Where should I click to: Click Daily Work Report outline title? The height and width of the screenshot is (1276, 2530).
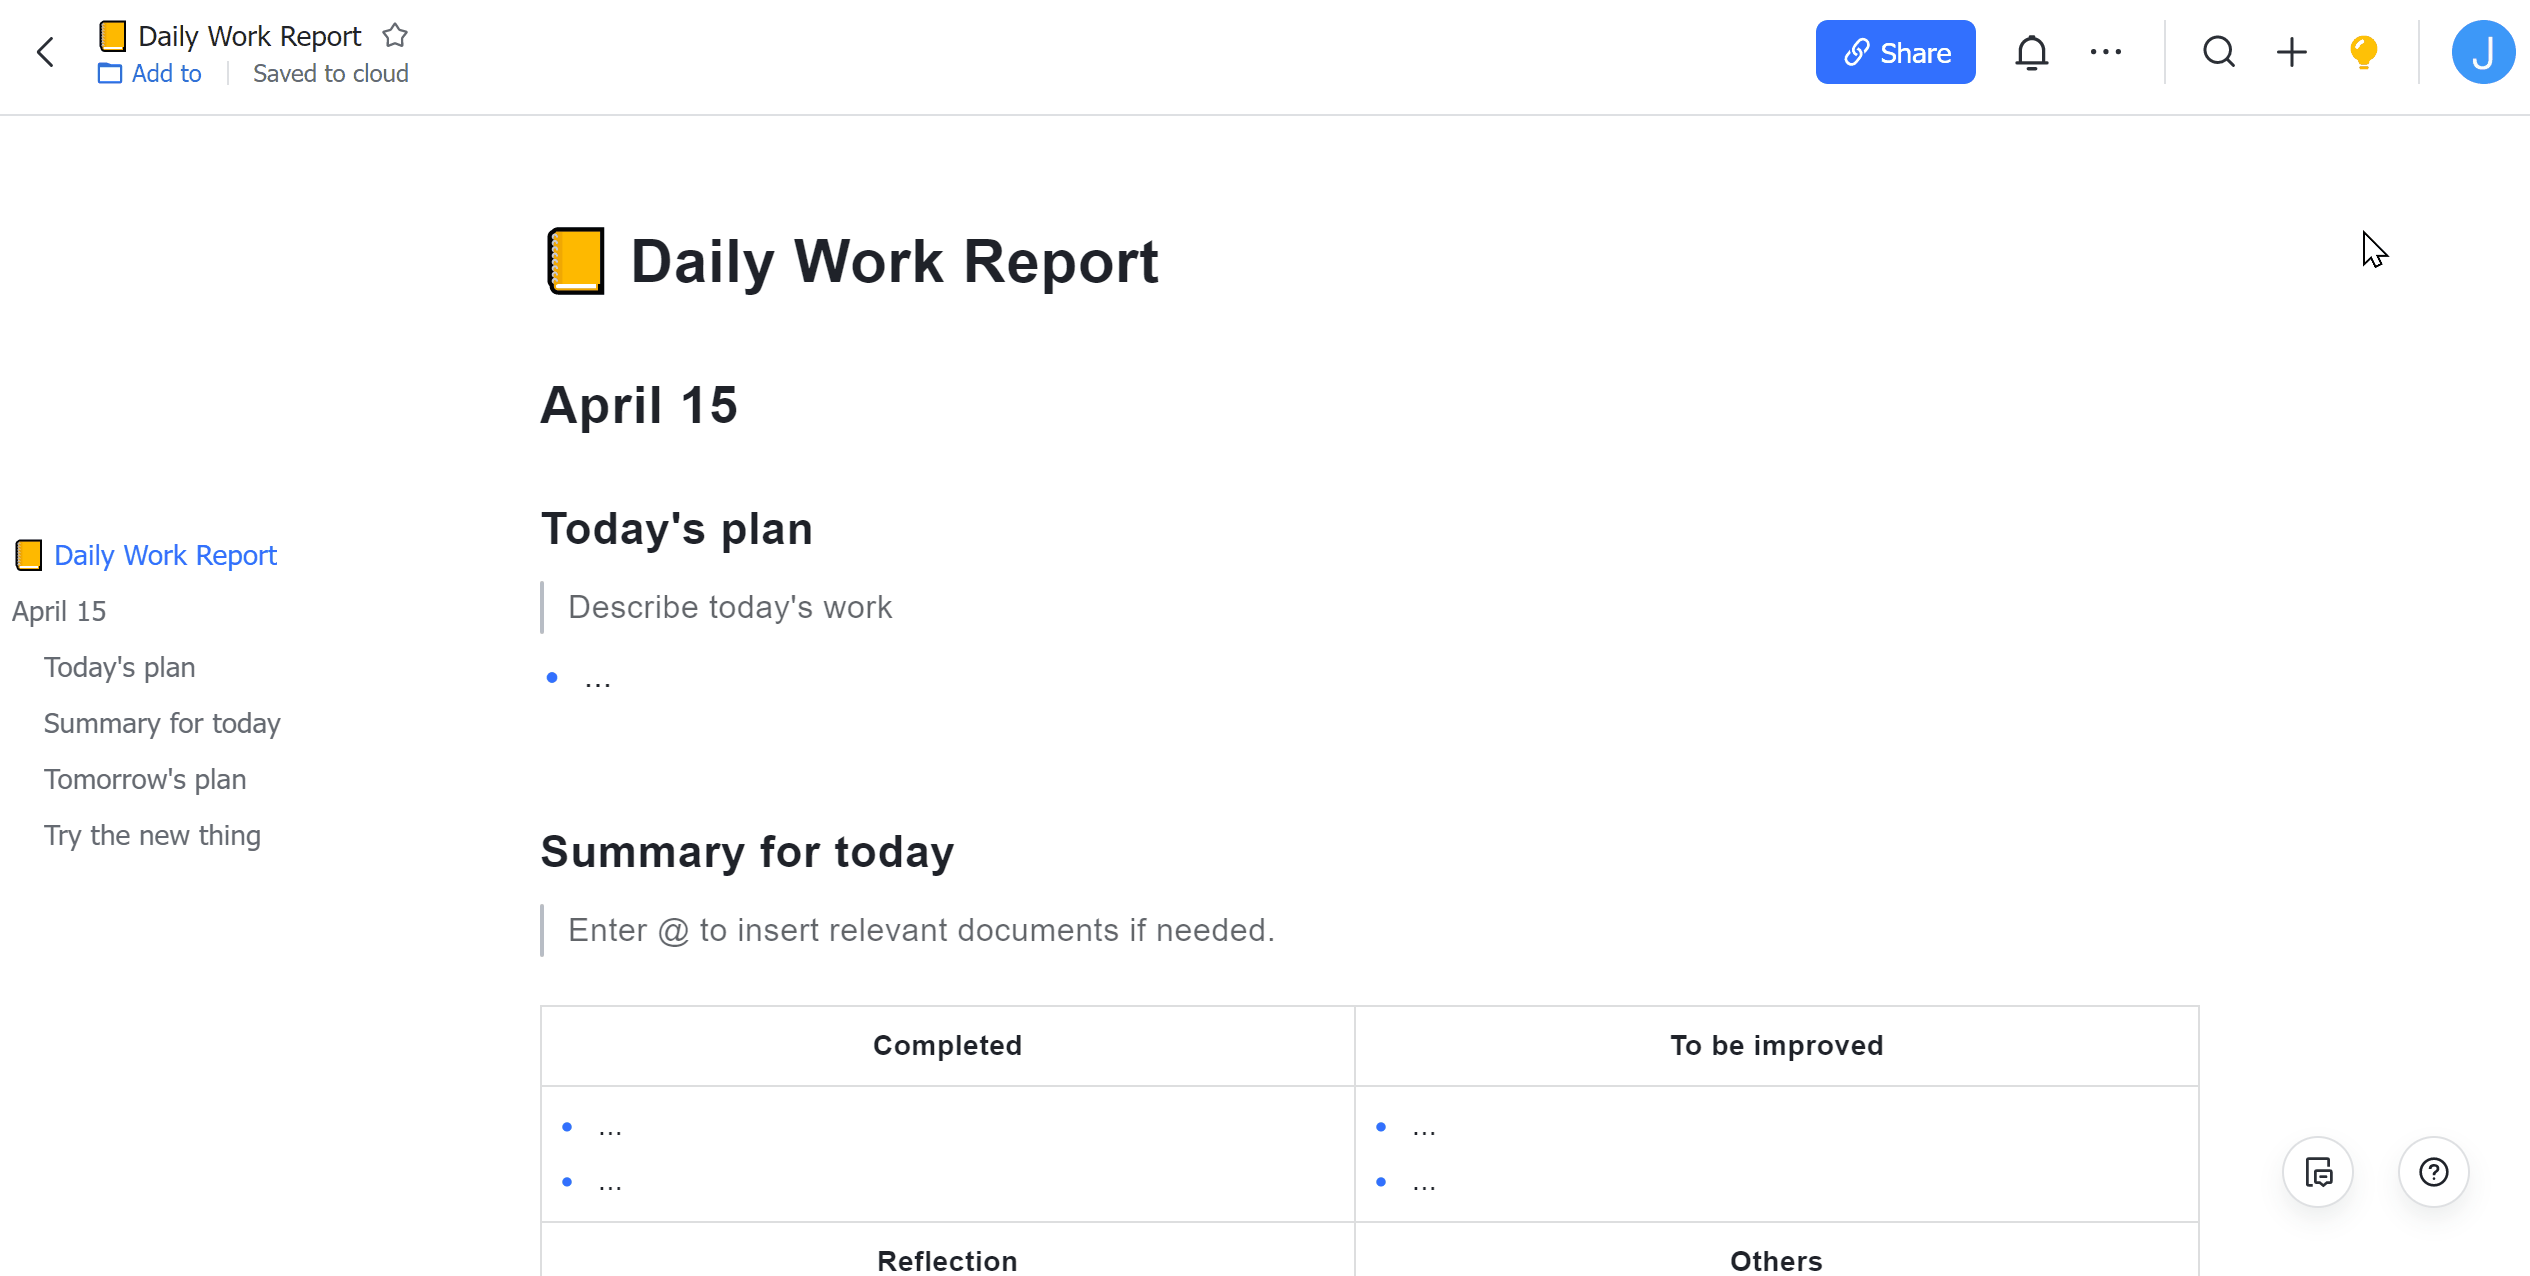[165, 555]
